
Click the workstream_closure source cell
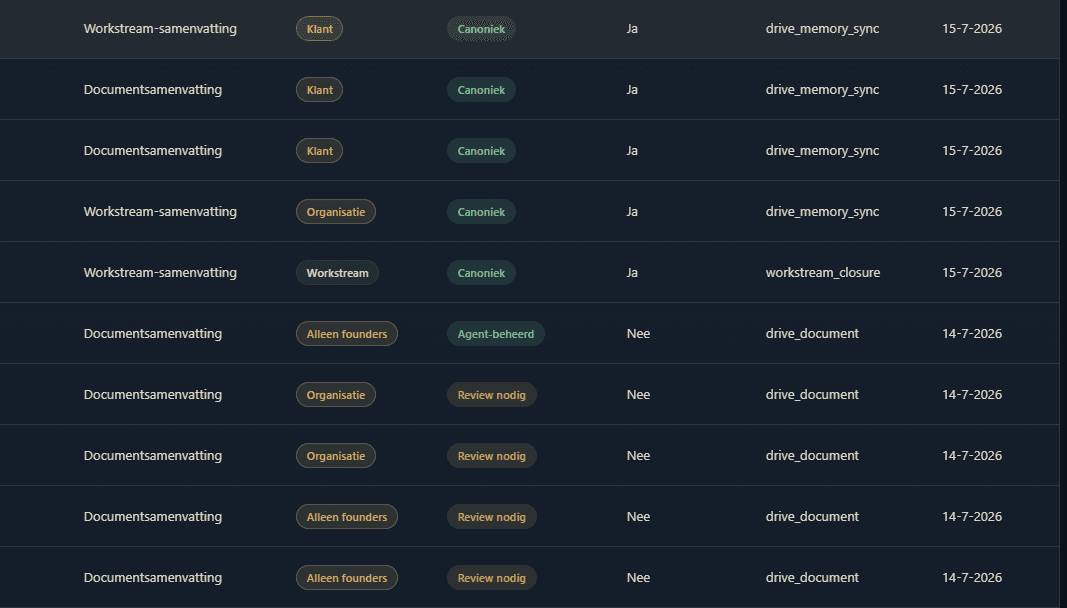[823, 272]
